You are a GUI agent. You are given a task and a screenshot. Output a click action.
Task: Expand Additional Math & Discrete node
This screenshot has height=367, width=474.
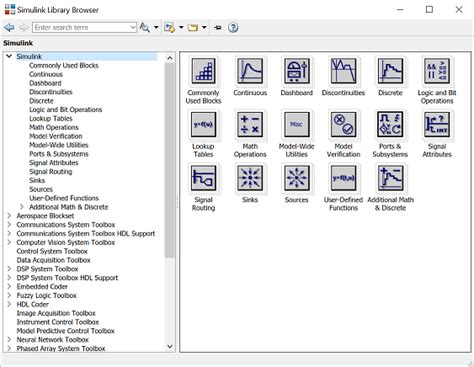click(22, 207)
